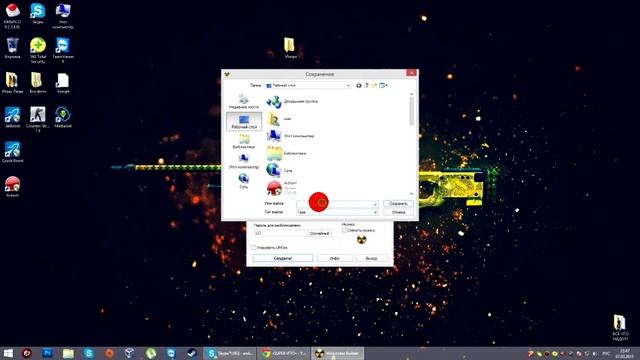Open Steam from the taskbar
Screen dimensions: 640x360
click(x=192, y=353)
